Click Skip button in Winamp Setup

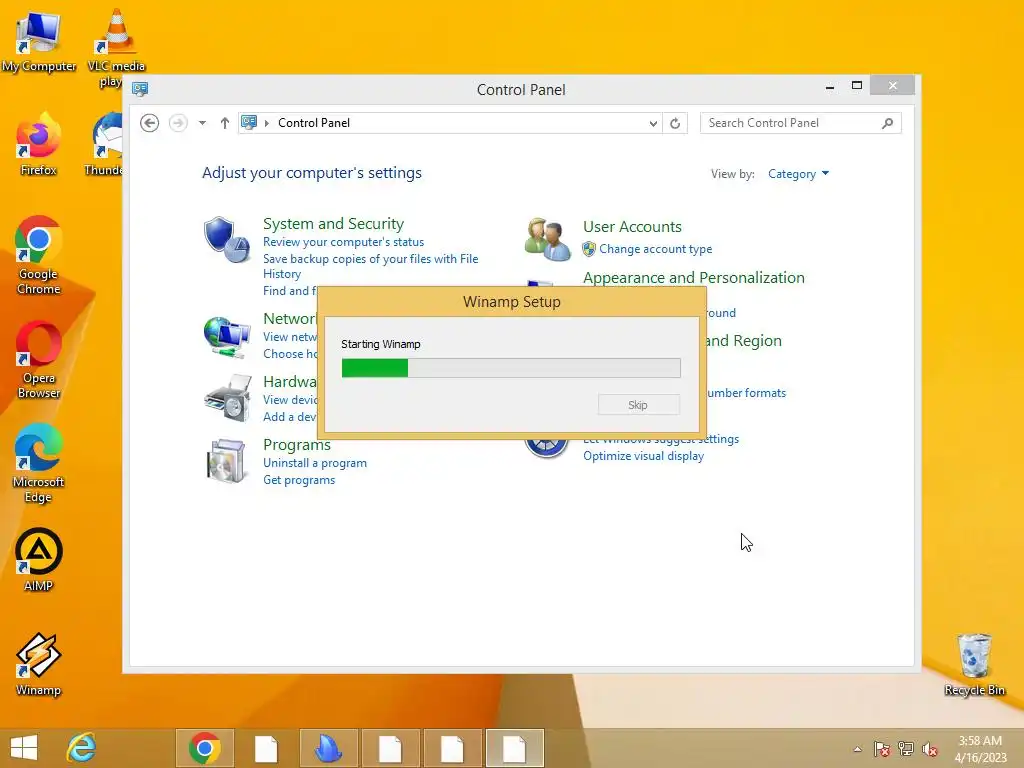(x=639, y=405)
